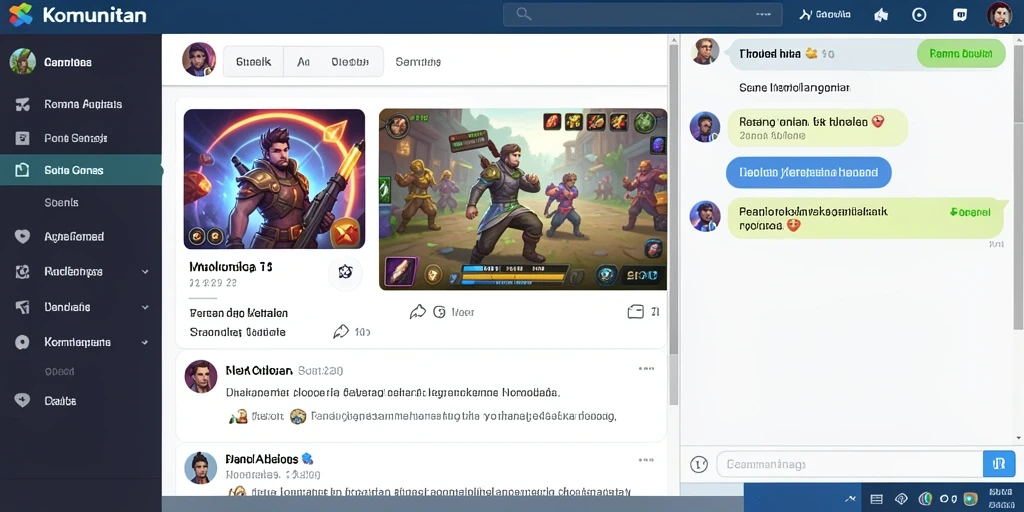The image size is (1024, 512).
Task: Click the emoji icon left of message input
Action: pyautogui.click(x=699, y=464)
